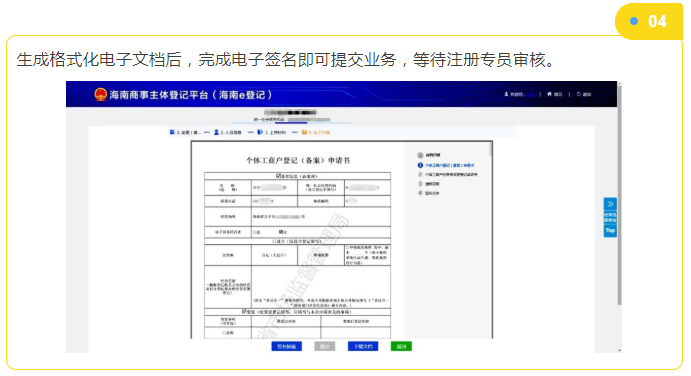This screenshot has width=691, height=376.
Task: Check the 'yes' e-commerce operator box
Action: [255, 232]
